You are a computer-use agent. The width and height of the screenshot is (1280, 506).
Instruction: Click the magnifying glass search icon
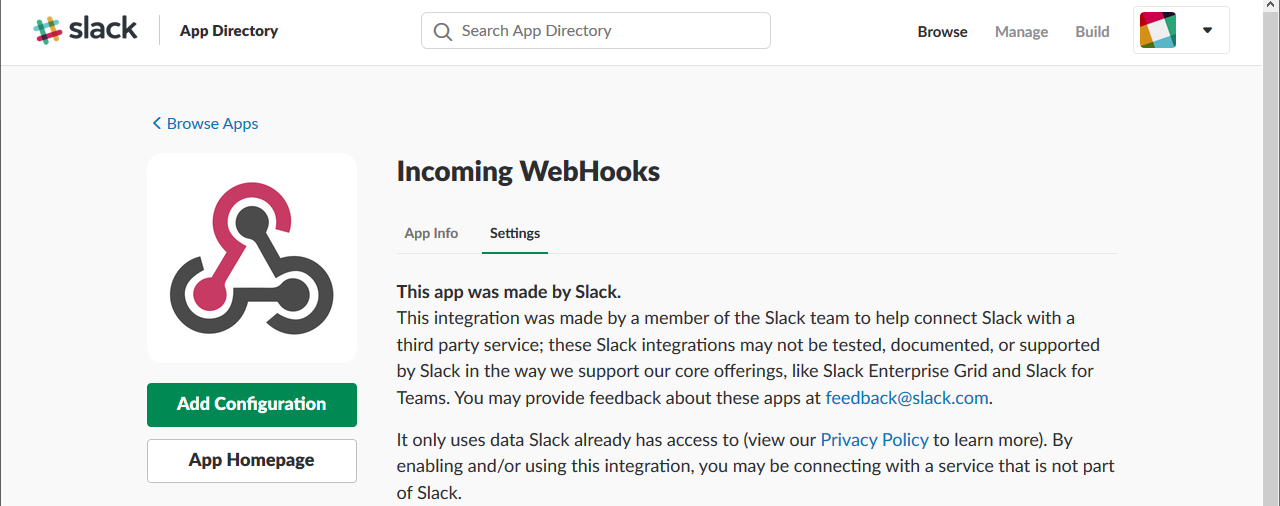(443, 31)
